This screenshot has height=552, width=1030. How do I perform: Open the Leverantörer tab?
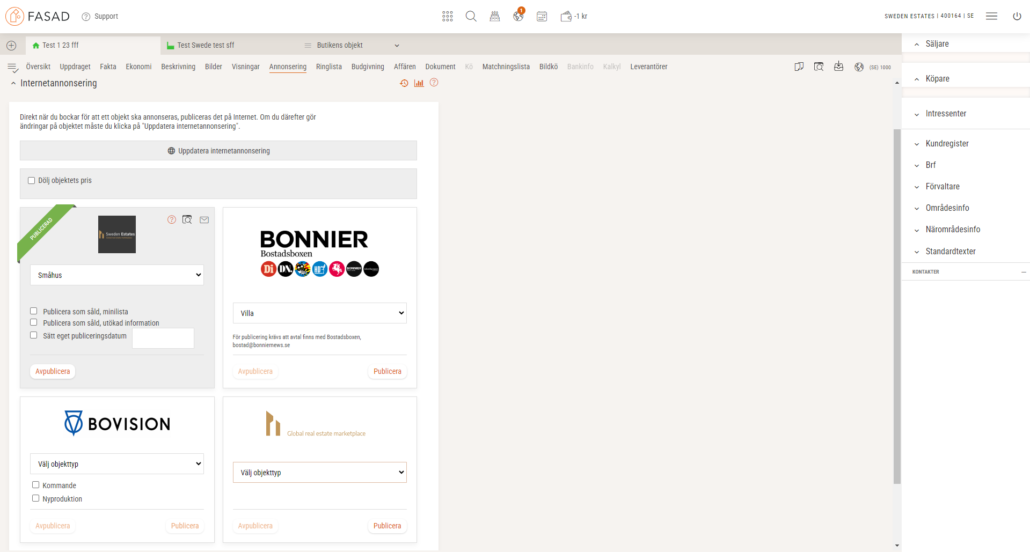[x=649, y=66]
